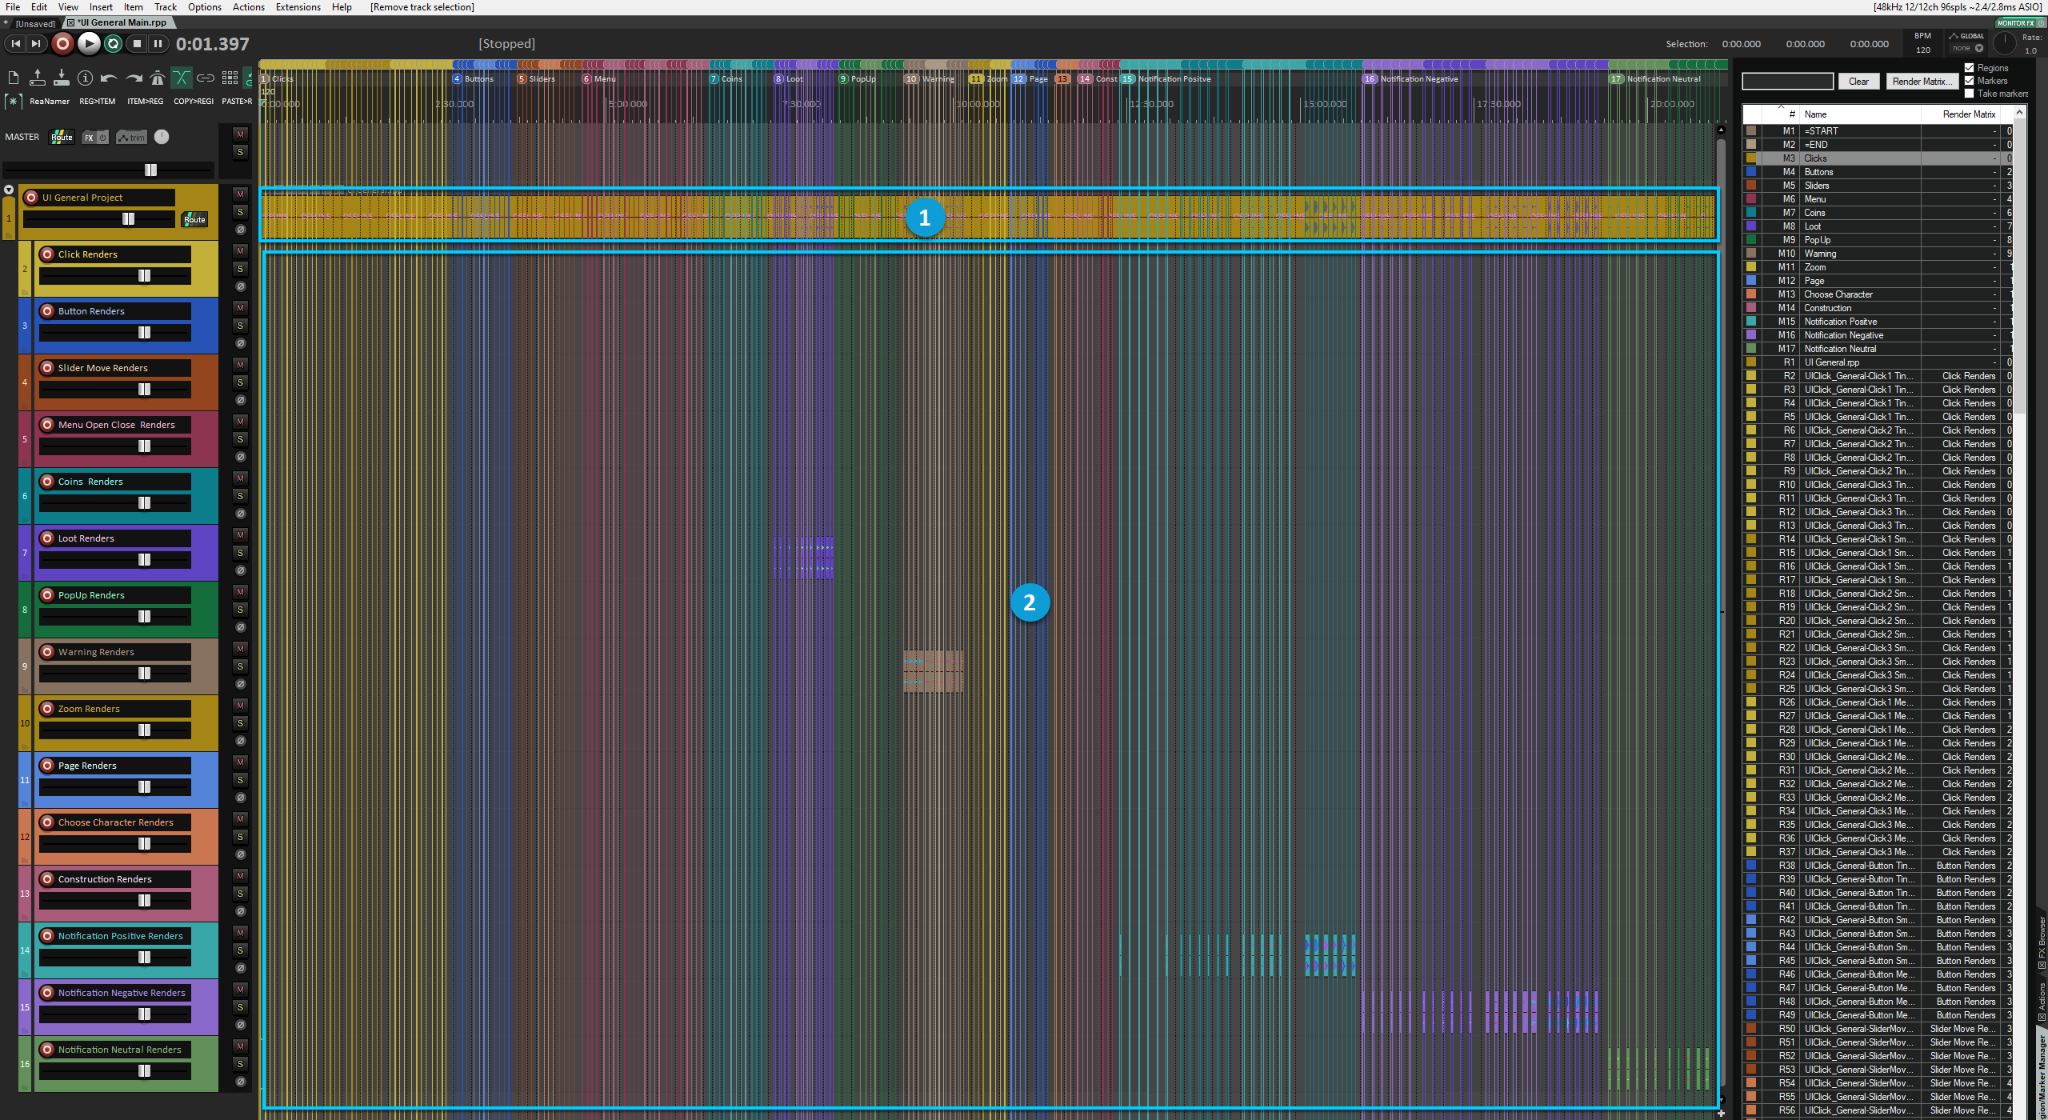Collapse the UI General Project folder

point(9,189)
